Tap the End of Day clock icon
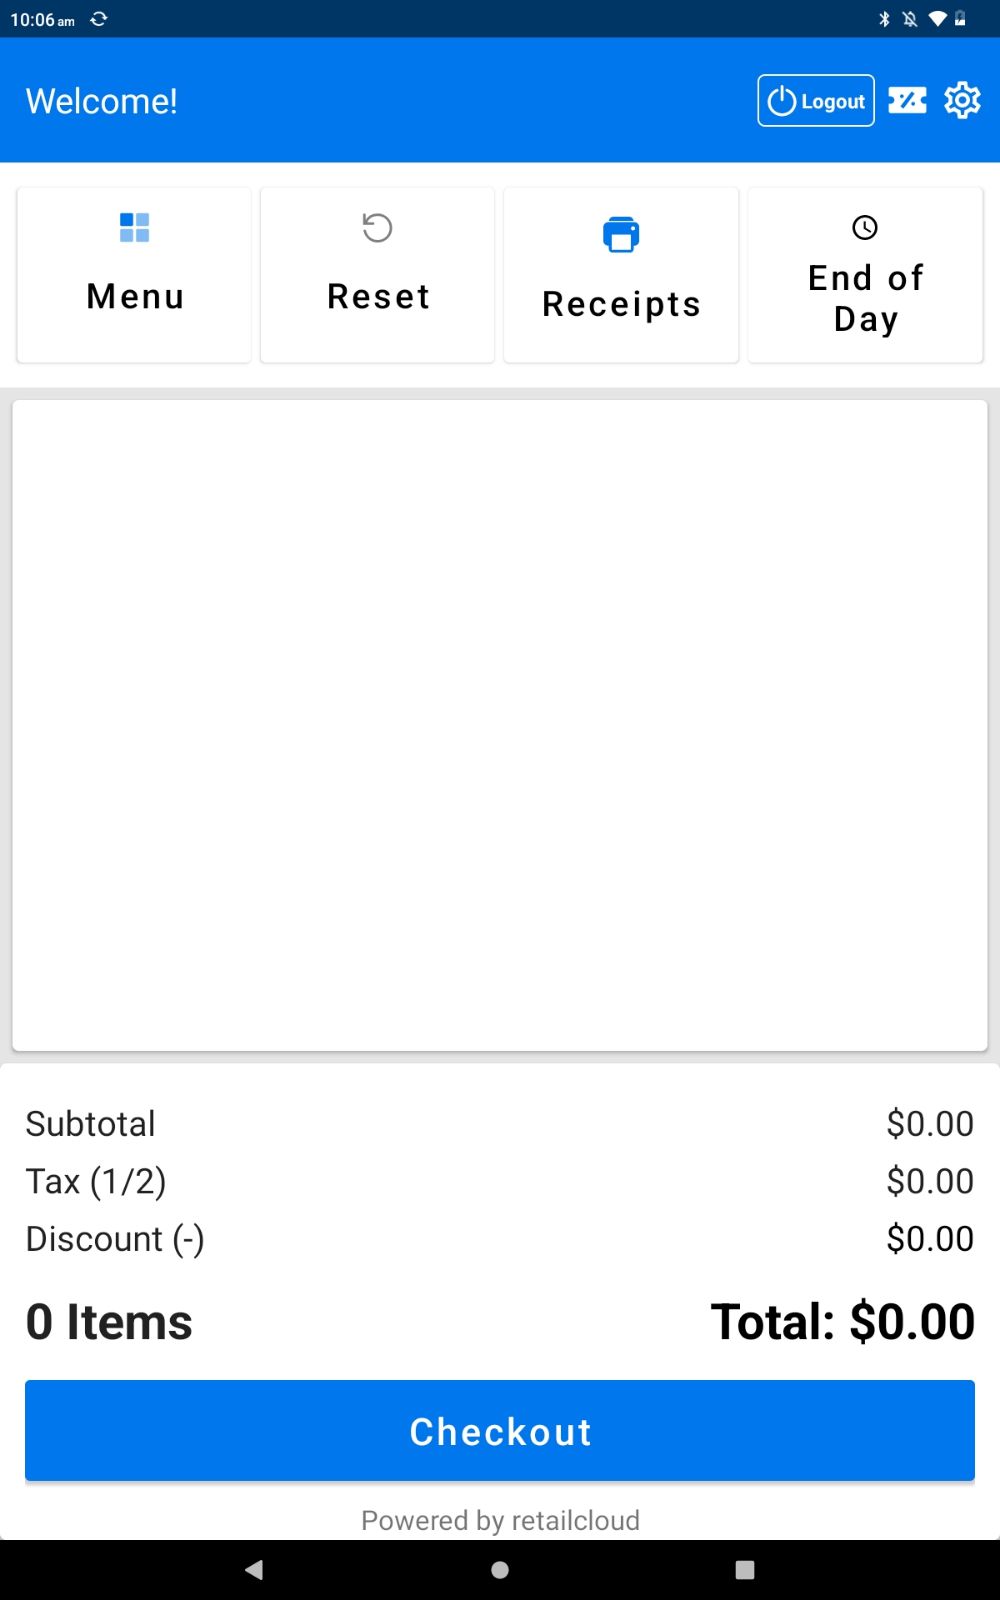Screen dimensions: 1000x1600 (x=865, y=227)
